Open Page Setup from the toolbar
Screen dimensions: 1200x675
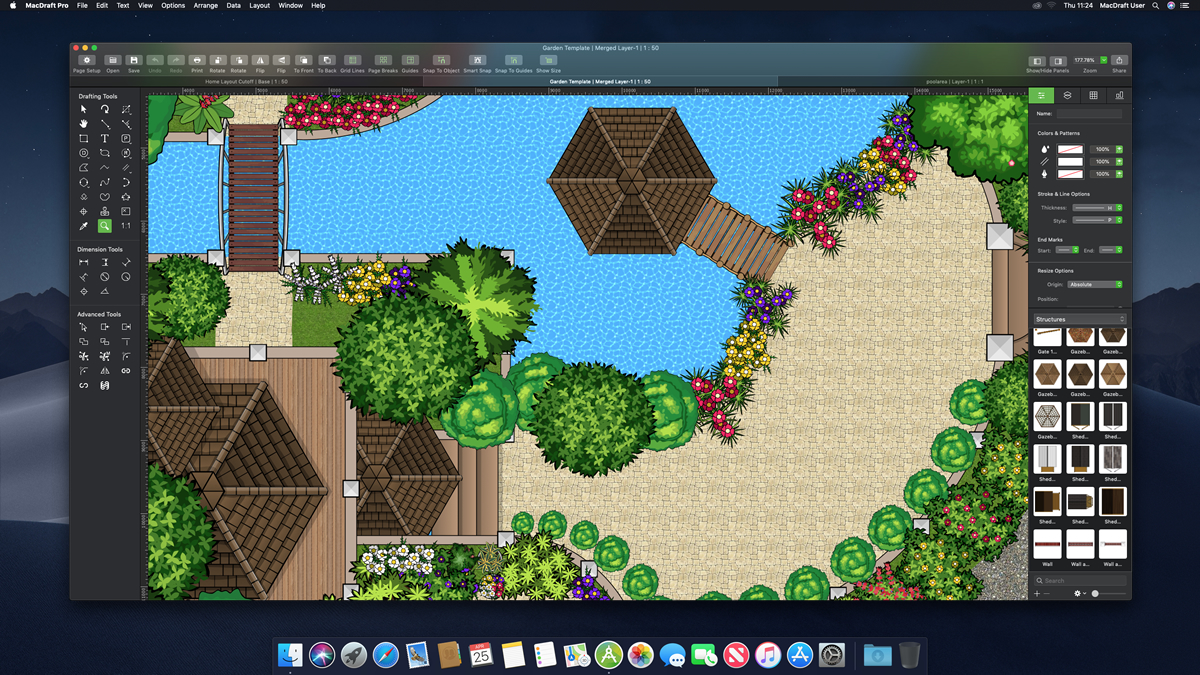point(87,64)
